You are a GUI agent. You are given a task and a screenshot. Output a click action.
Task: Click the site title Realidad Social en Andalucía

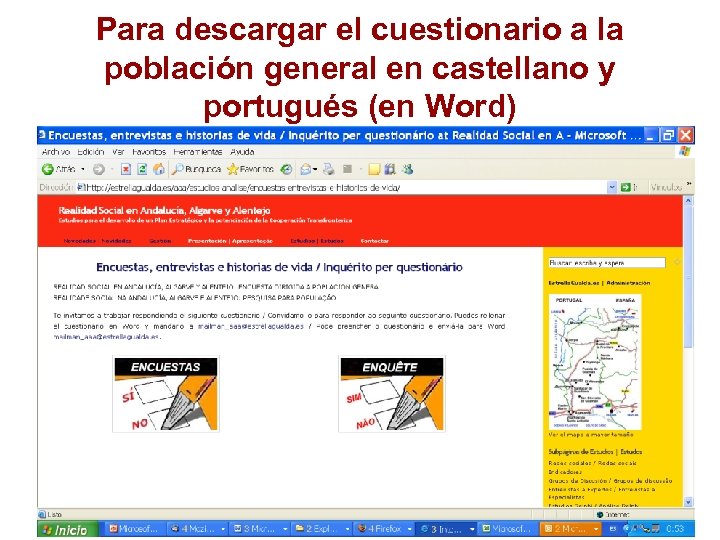pos(164,211)
